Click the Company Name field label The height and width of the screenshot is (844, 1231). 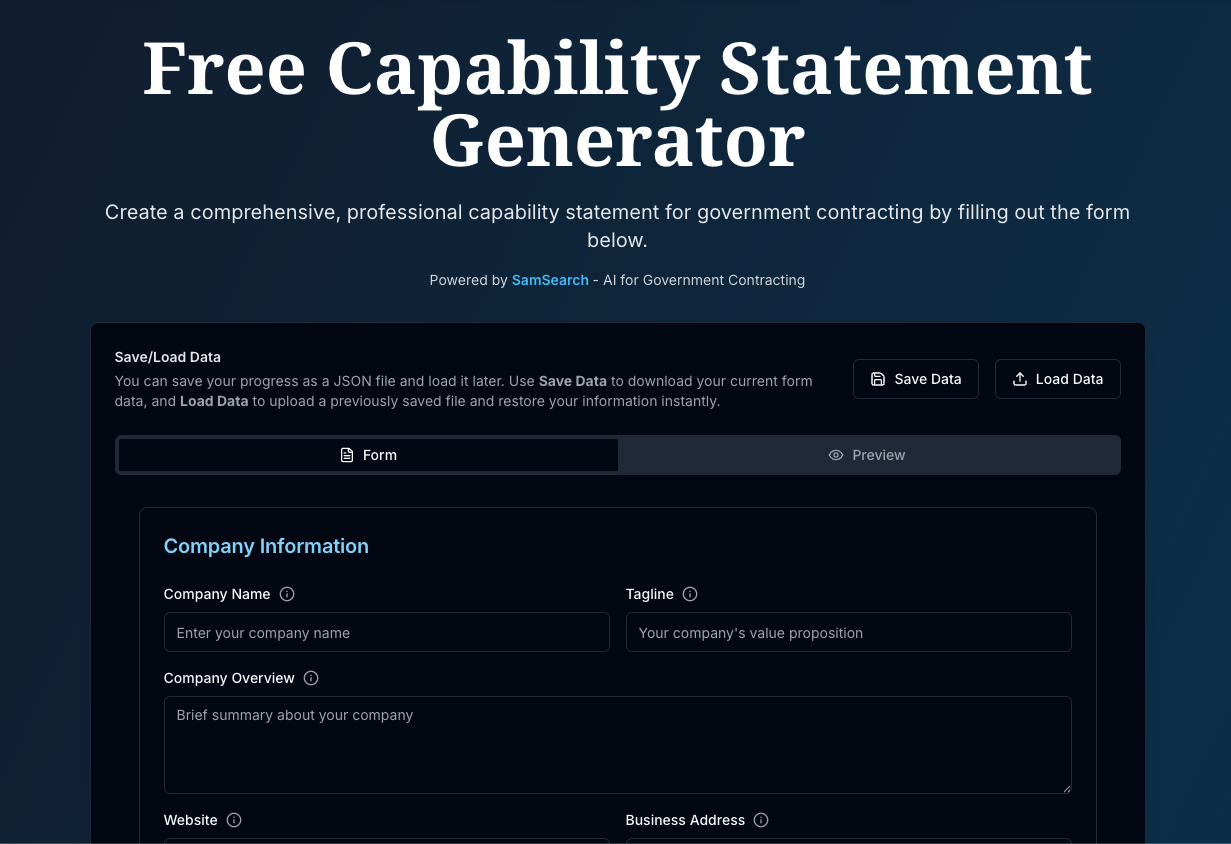point(217,594)
